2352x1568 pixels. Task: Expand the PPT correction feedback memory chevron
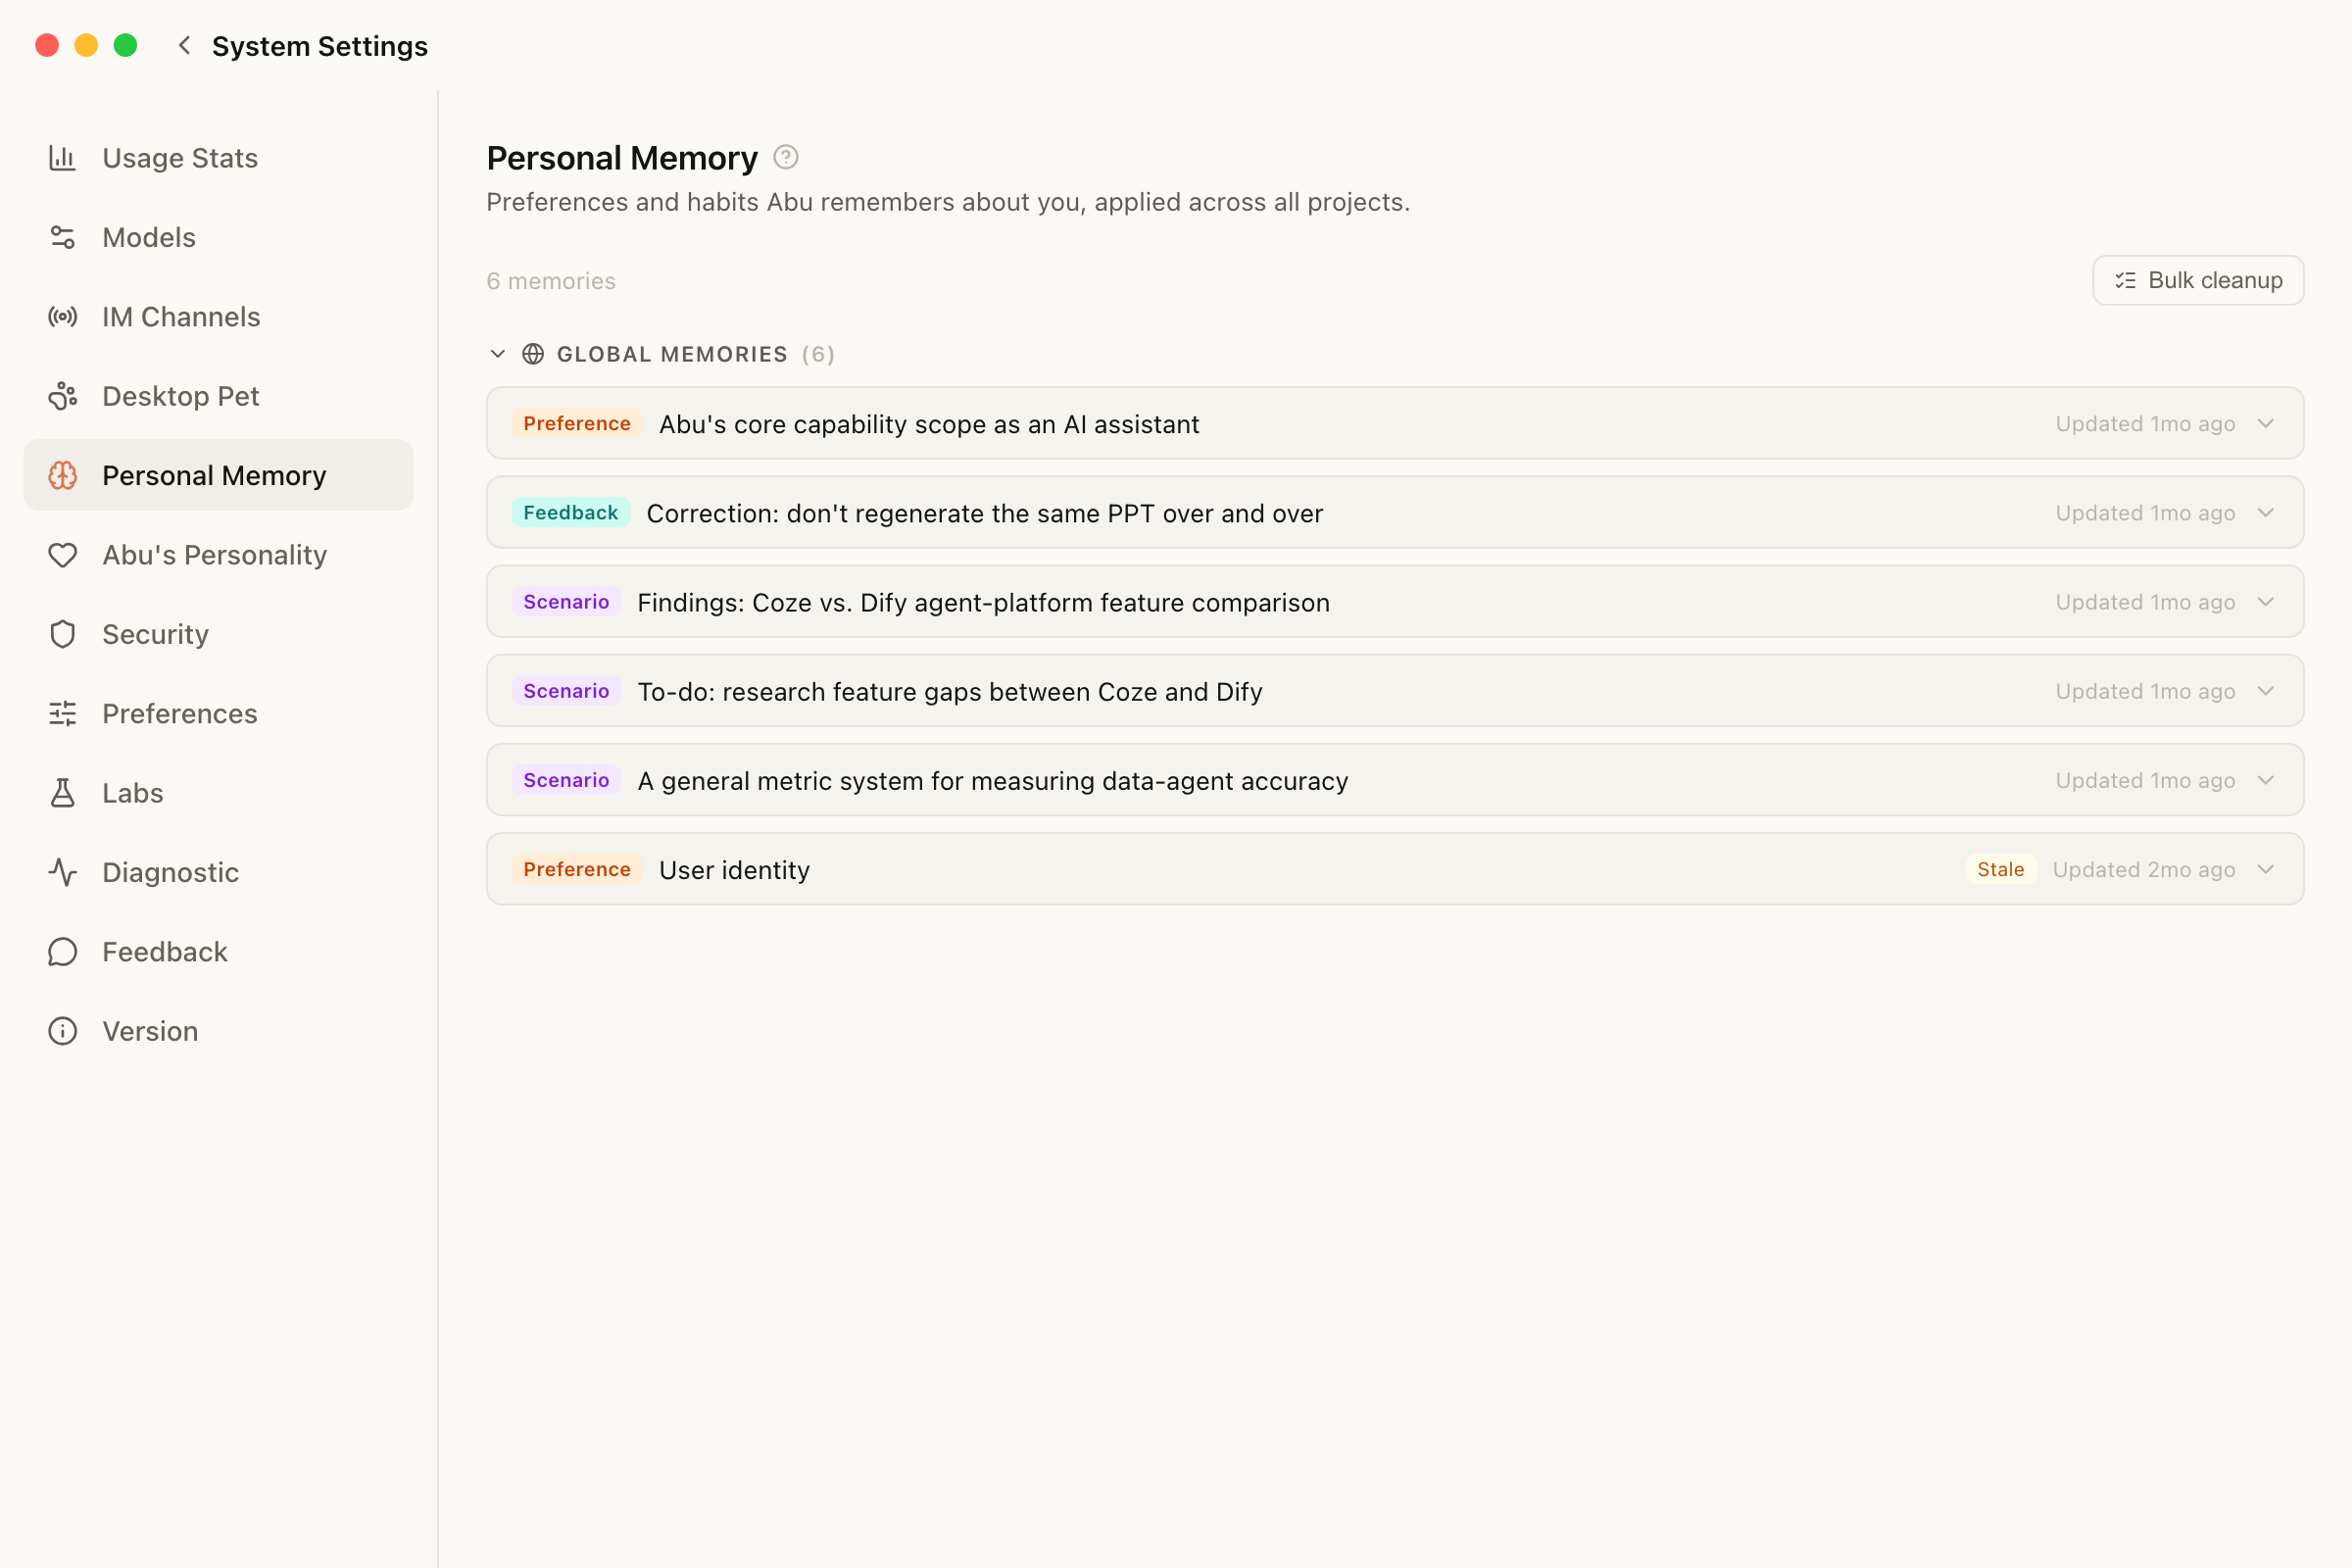tap(2266, 512)
